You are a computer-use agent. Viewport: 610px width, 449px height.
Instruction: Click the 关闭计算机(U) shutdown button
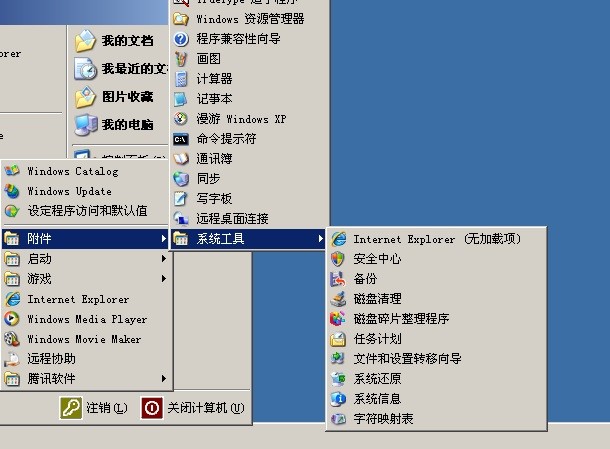coord(193,408)
